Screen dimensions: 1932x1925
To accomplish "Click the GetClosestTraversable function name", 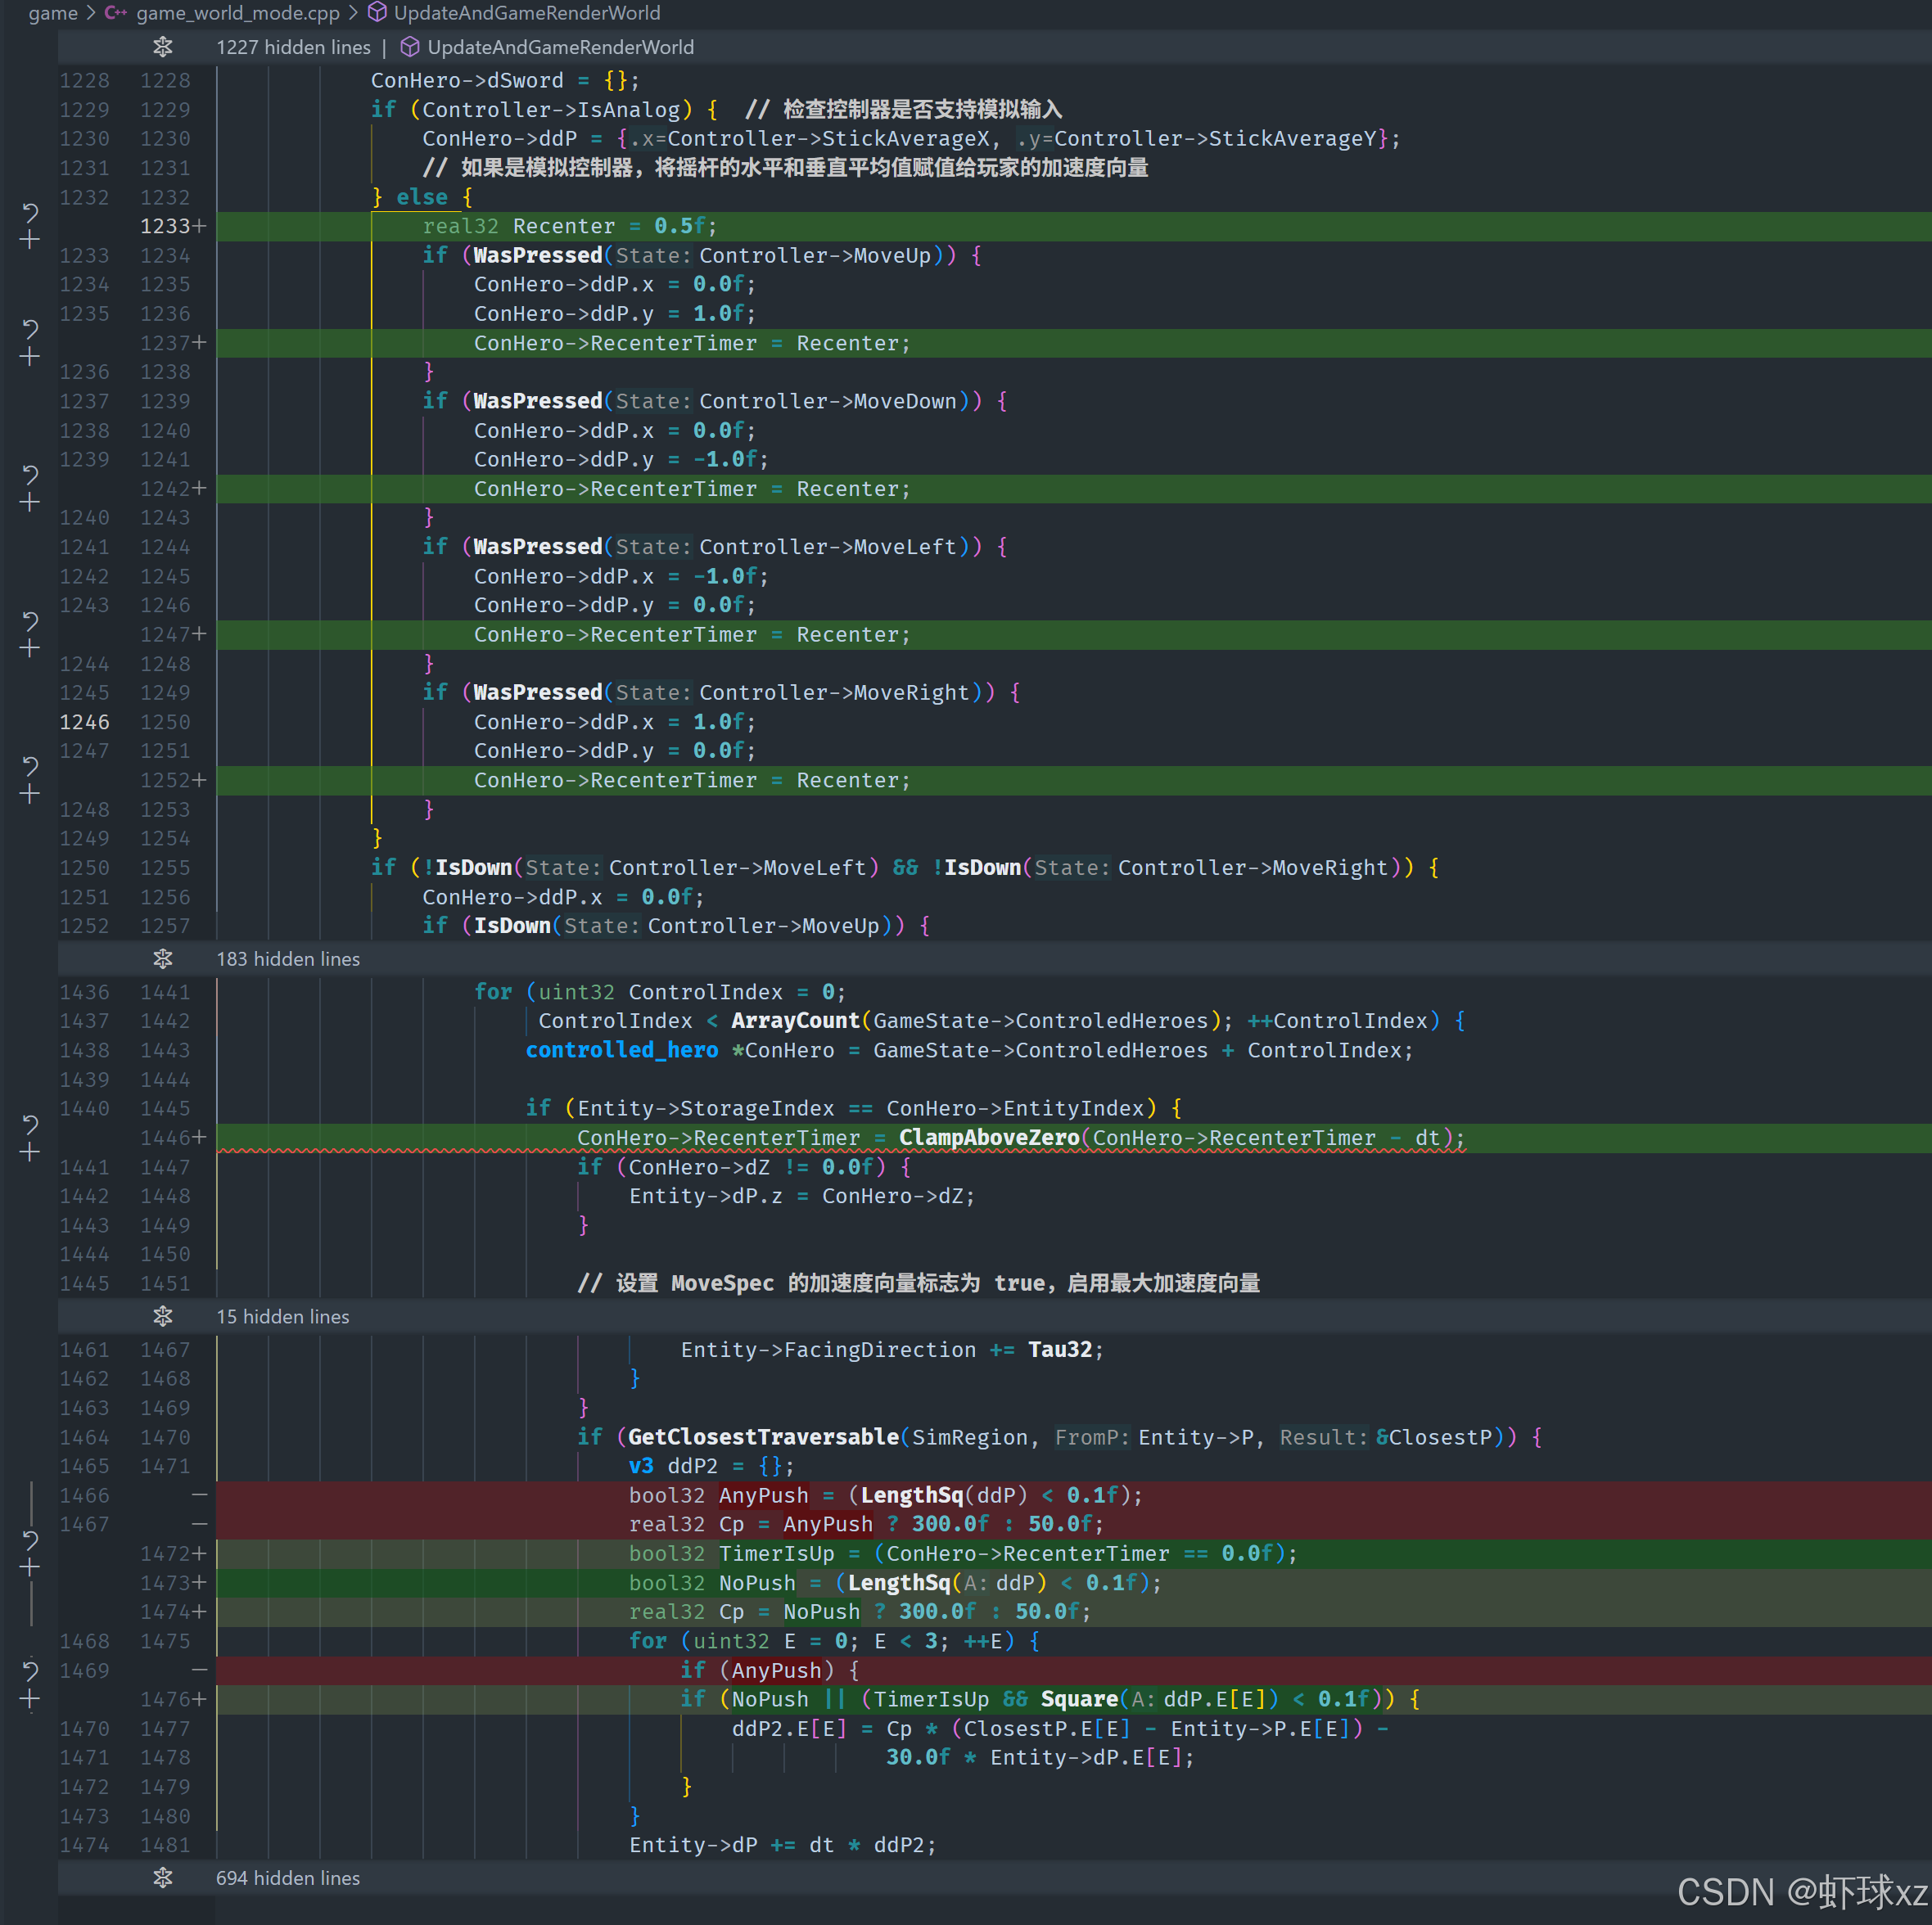I will tap(763, 1437).
